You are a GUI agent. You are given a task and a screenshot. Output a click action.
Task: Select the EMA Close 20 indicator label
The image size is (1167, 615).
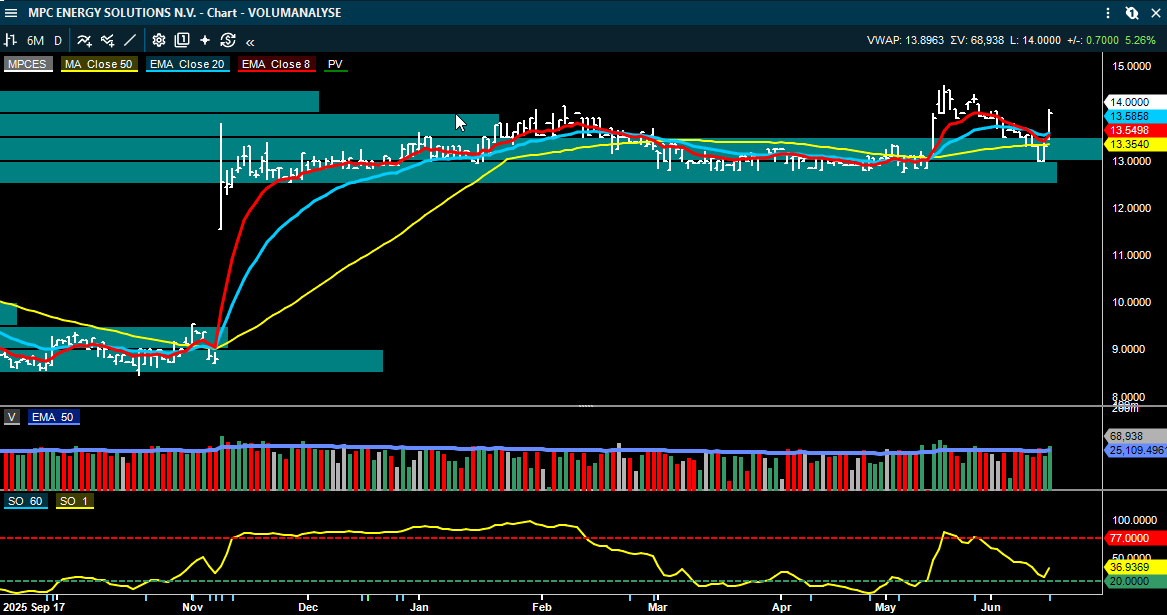187,64
